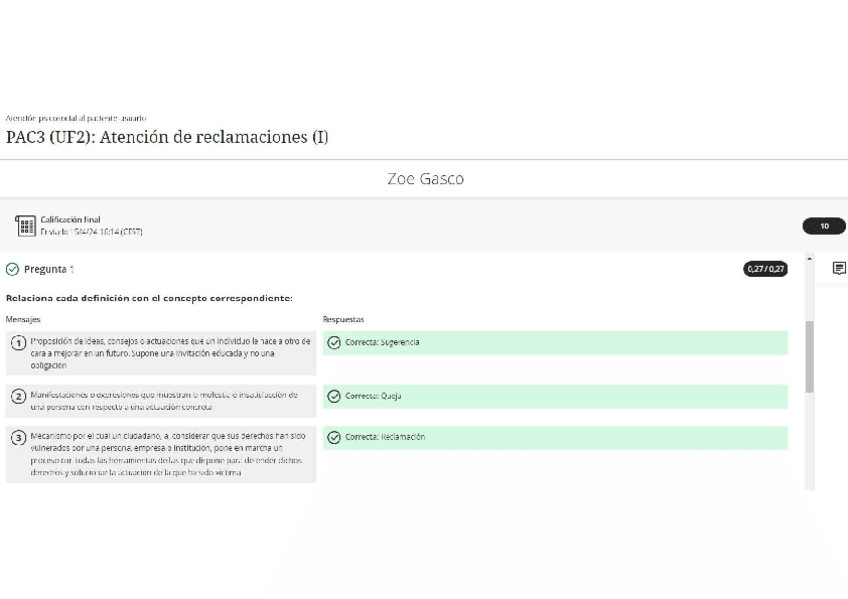Click the scrollbar up arrow
This screenshot has height=599, width=848.
pyautogui.click(x=809, y=259)
